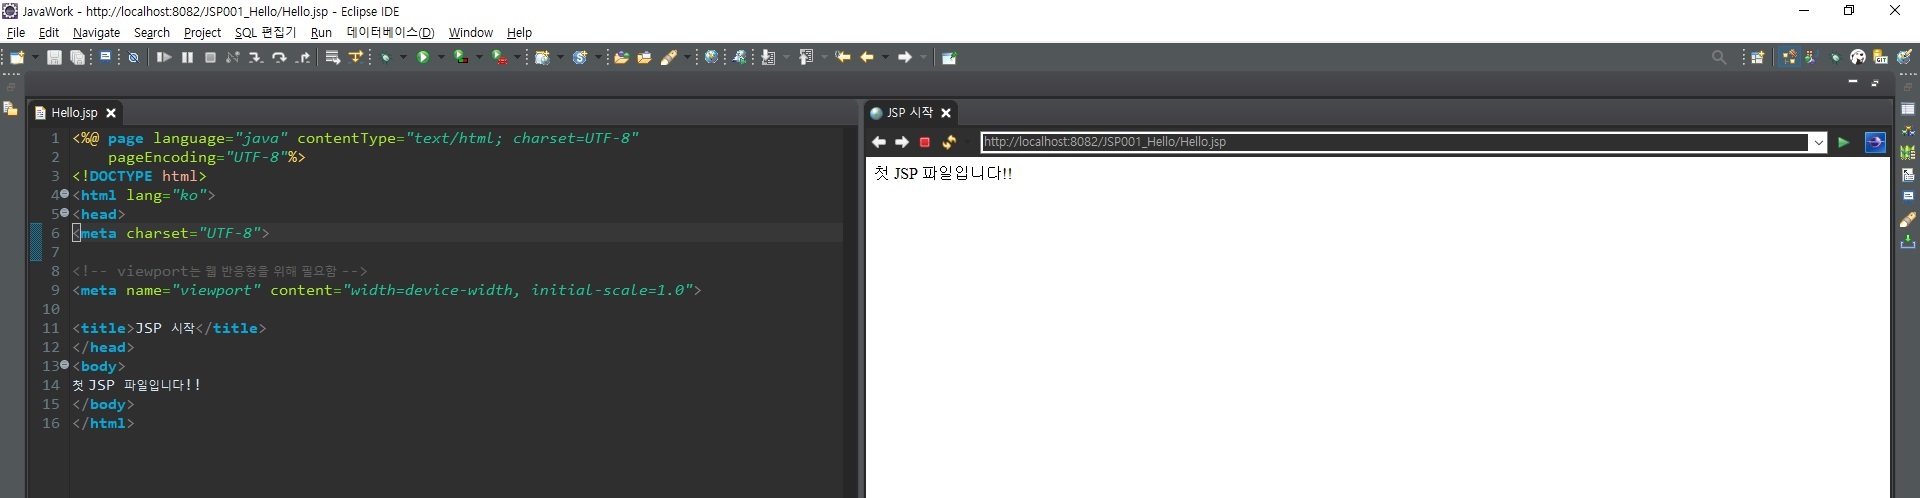1920x498 pixels.
Task: Click the green Go to URL arrow
Action: point(1843,142)
